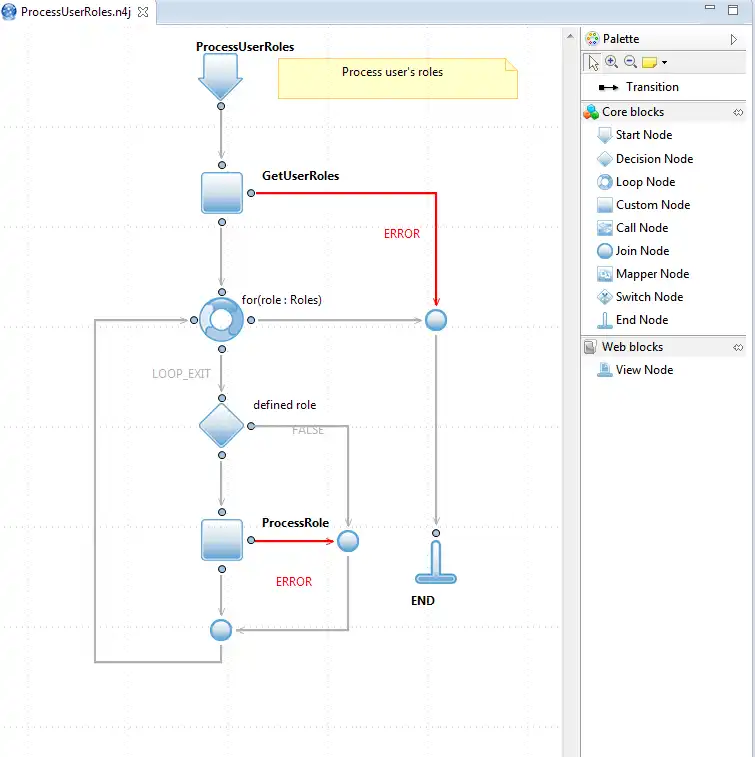Select the LOOP_EXIT transition label
Screen dimensions: 755x757
point(181,374)
